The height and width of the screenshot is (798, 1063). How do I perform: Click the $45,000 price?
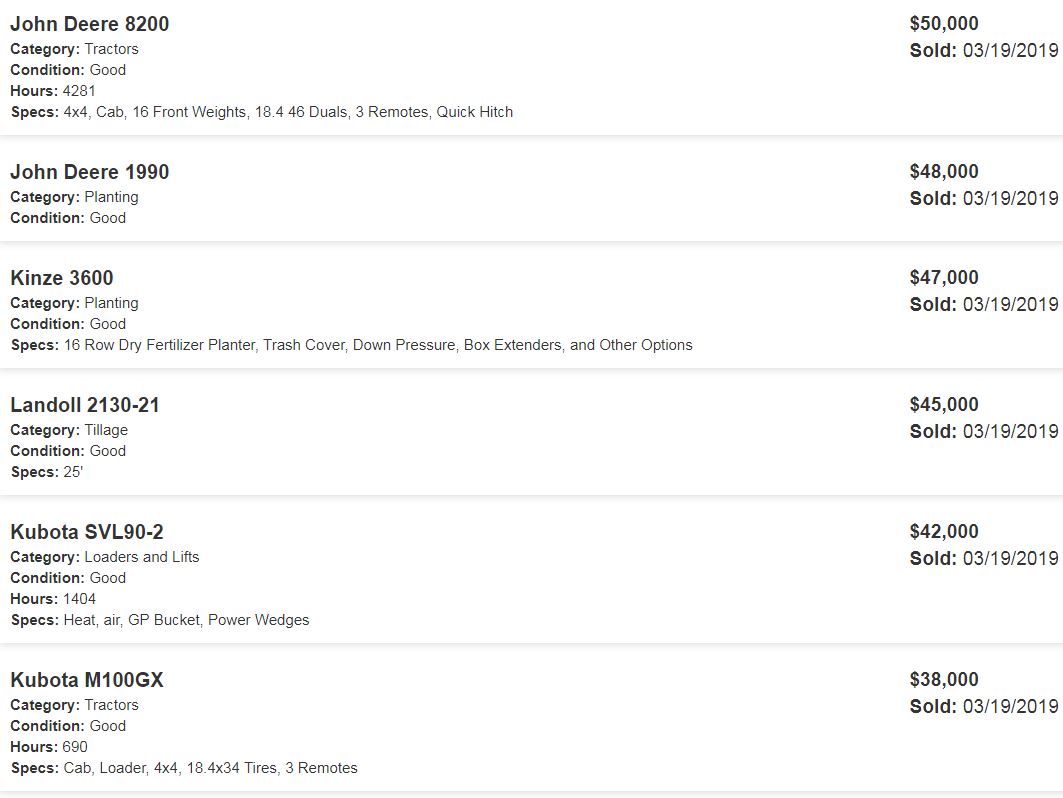click(944, 405)
